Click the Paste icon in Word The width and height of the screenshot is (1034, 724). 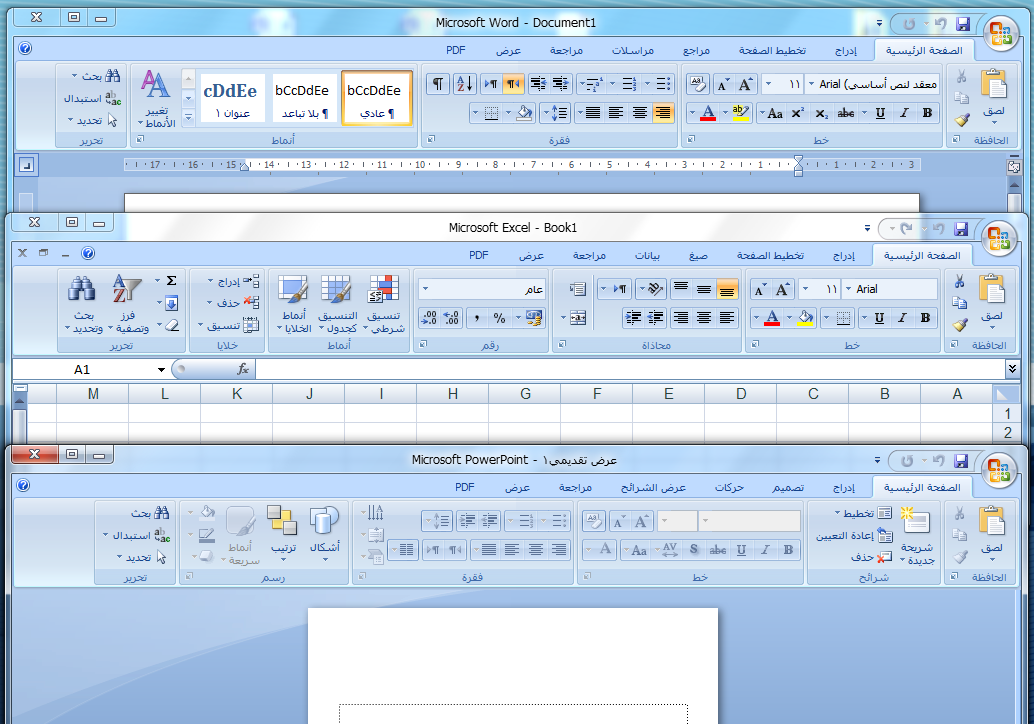click(993, 86)
